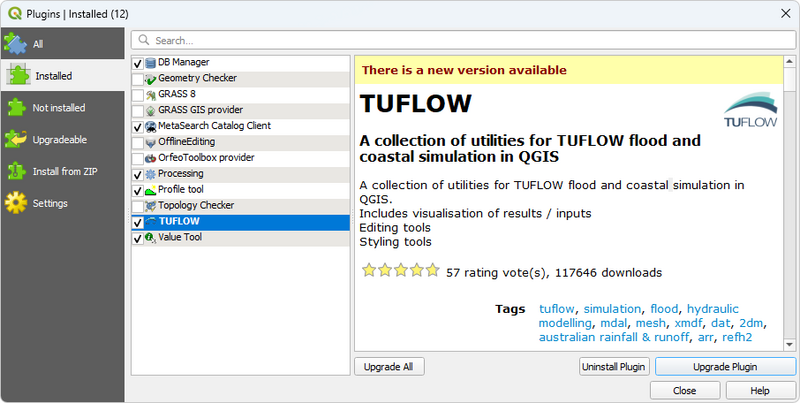Switch to the Not installed tab
Screen dimensions: 800x403
pos(60,108)
